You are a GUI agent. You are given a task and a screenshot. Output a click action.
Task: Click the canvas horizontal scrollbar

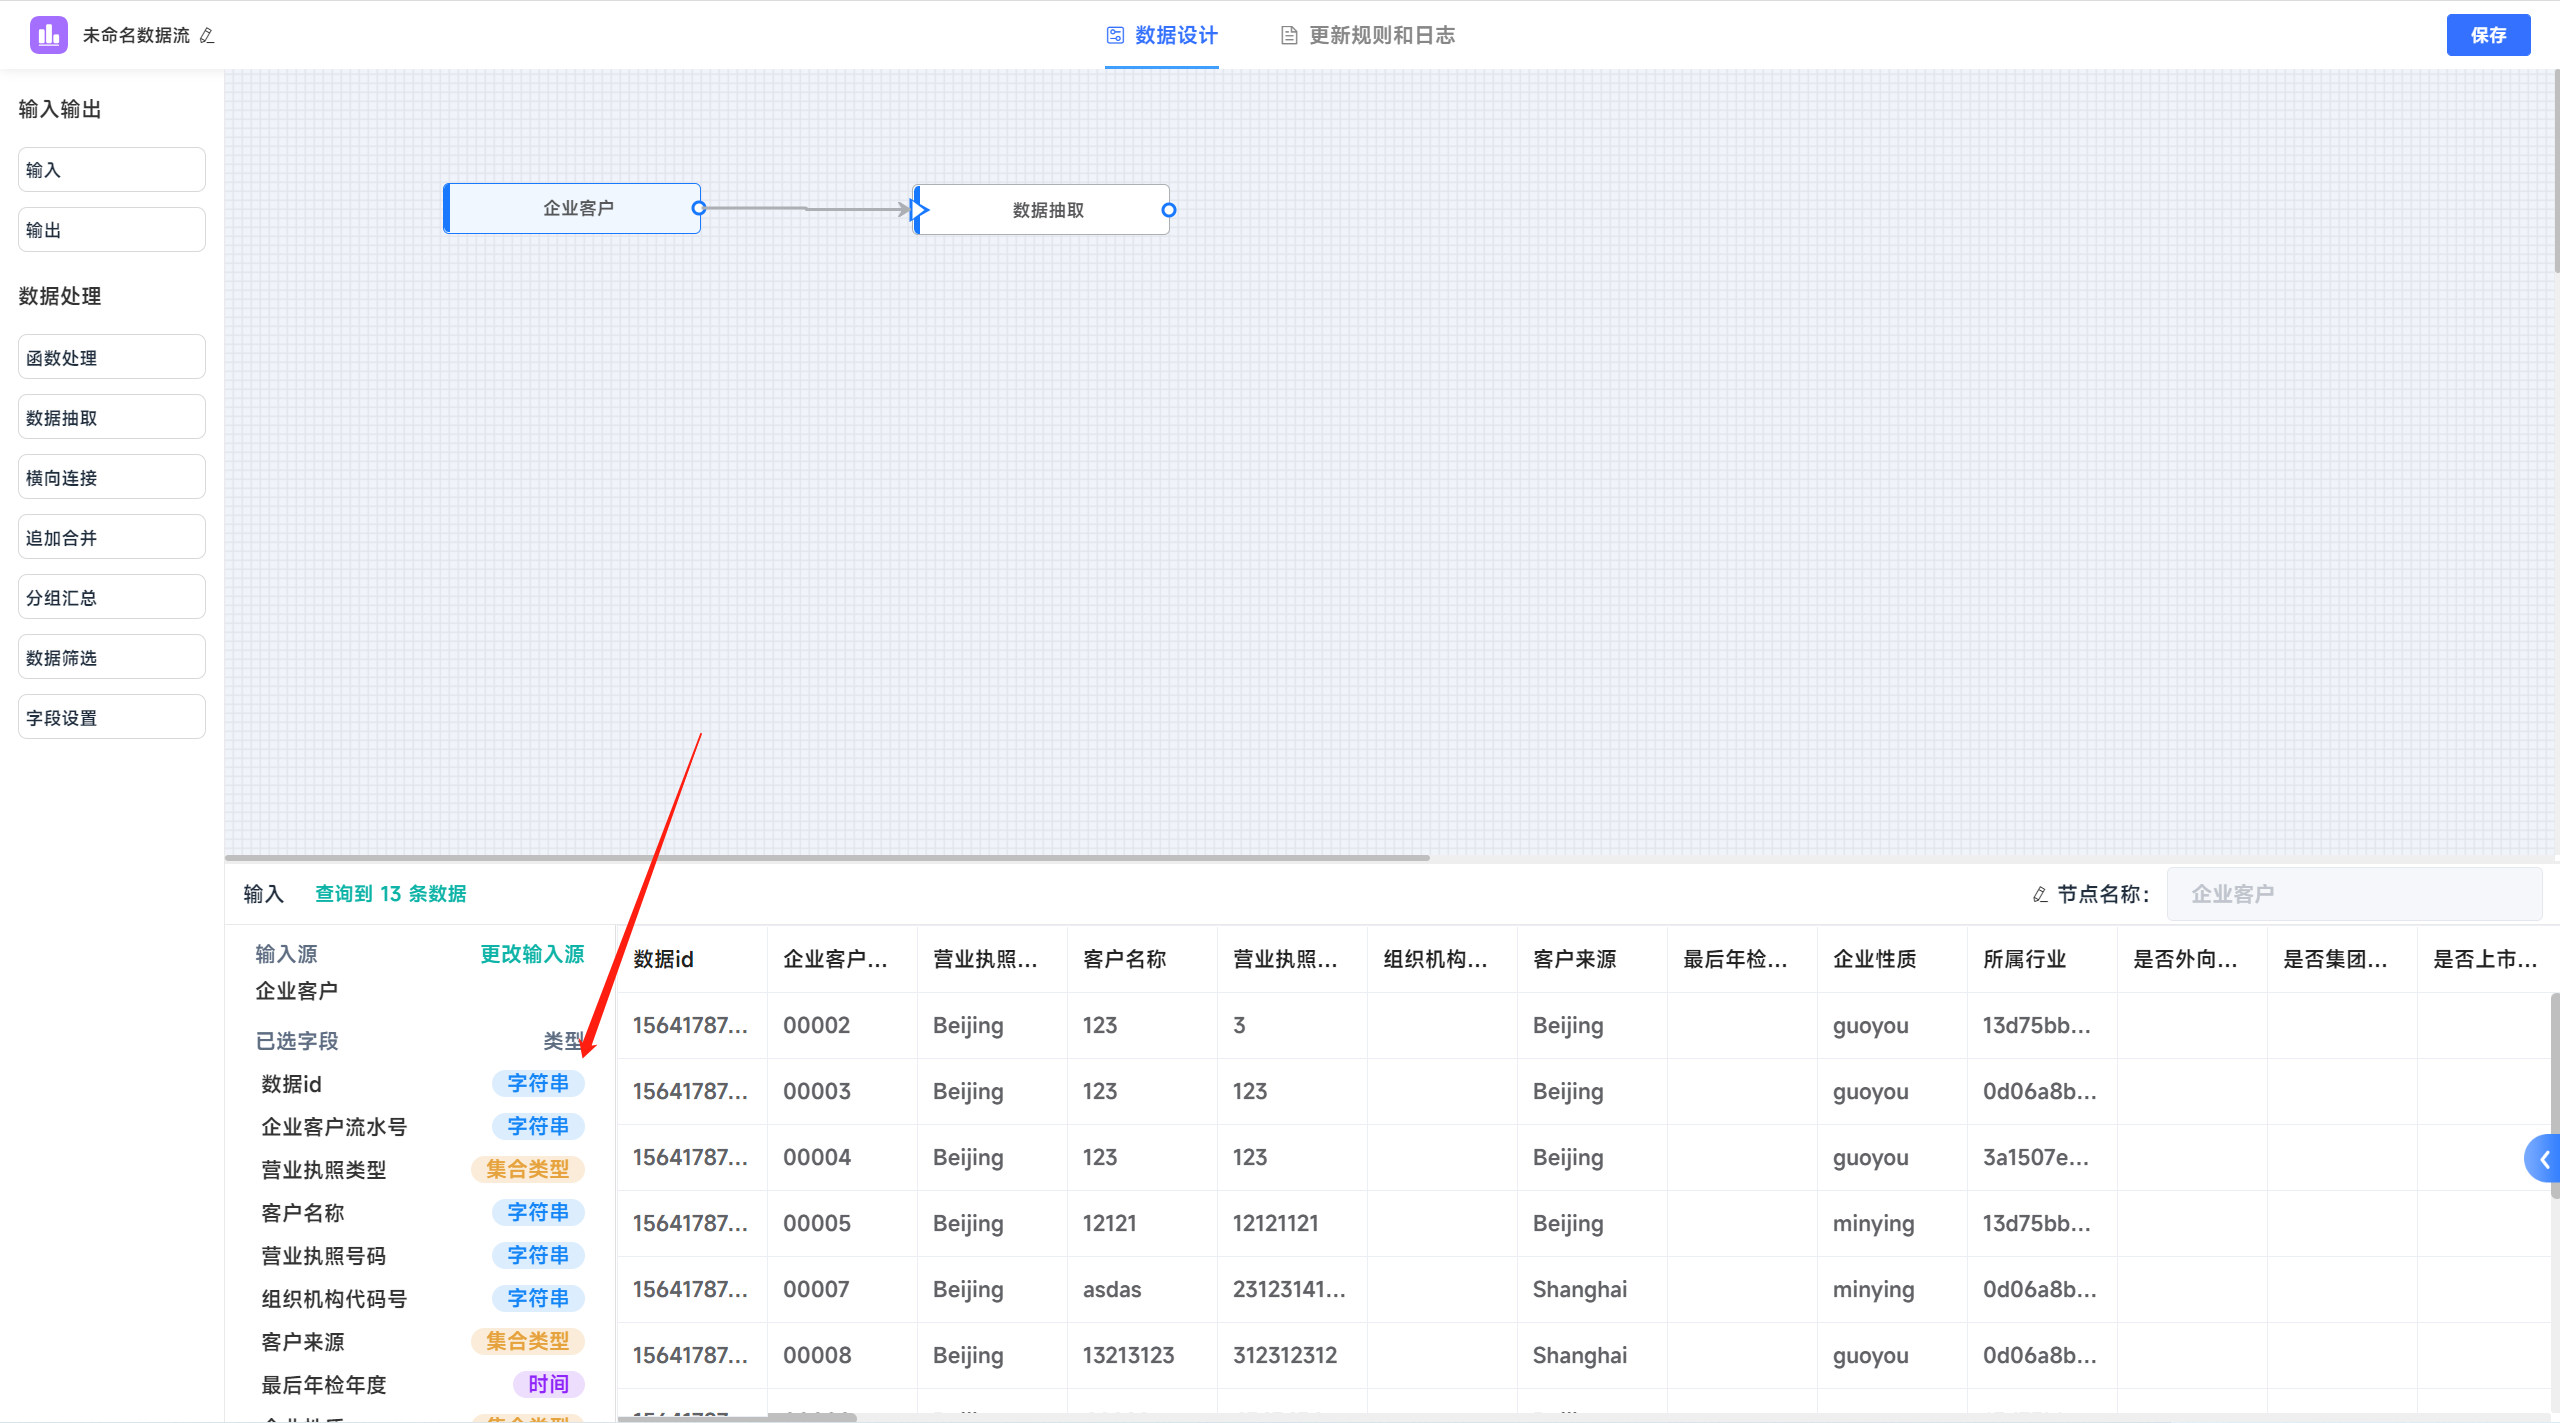[827, 858]
